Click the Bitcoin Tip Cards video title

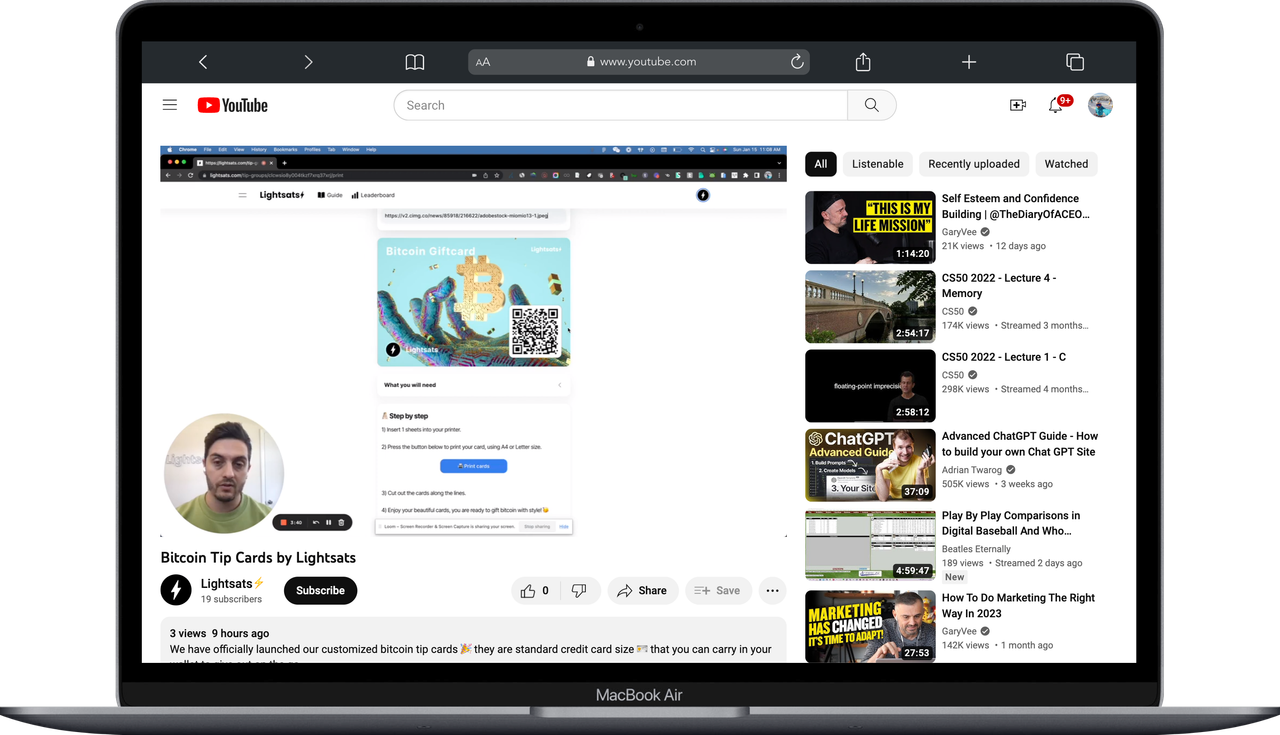(x=258, y=558)
